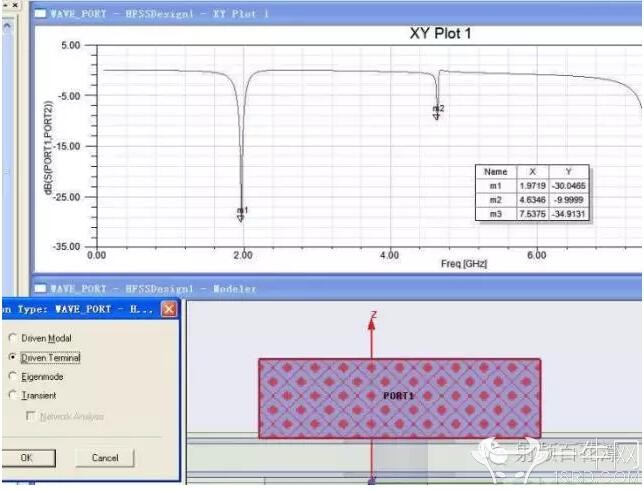
Task: Click the m1 row in marker table
Action: pos(532,186)
